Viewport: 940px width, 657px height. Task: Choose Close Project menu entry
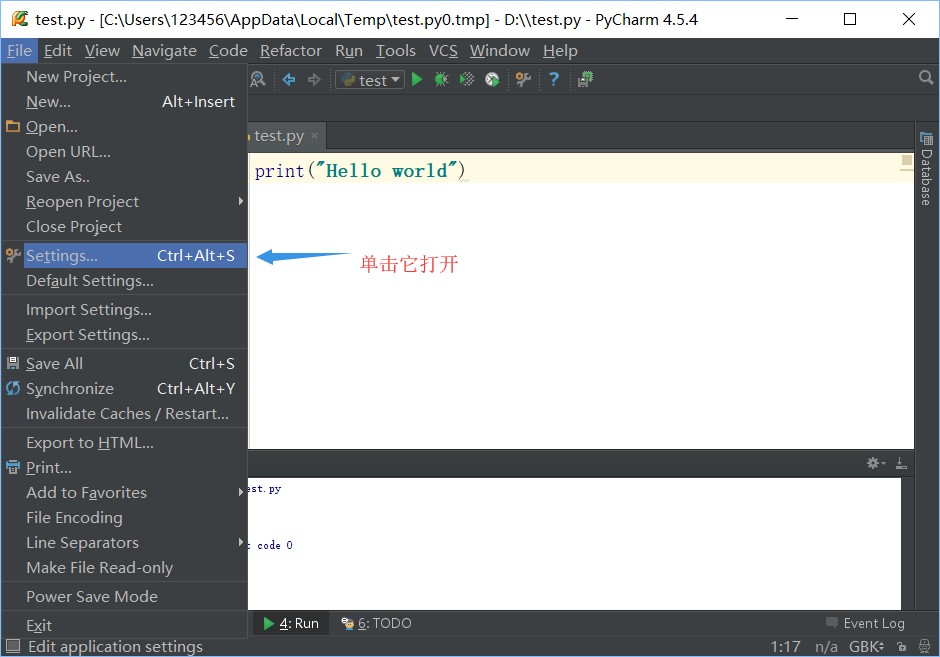pyautogui.click(x=124, y=227)
